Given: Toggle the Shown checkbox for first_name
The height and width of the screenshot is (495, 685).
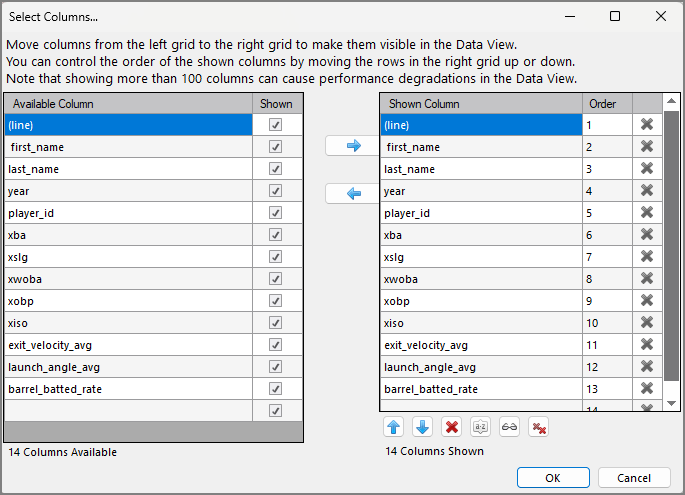Looking at the screenshot, I should (275, 147).
